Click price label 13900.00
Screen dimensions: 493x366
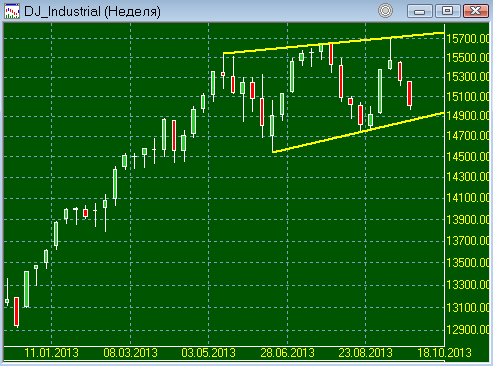pos(468,219)
